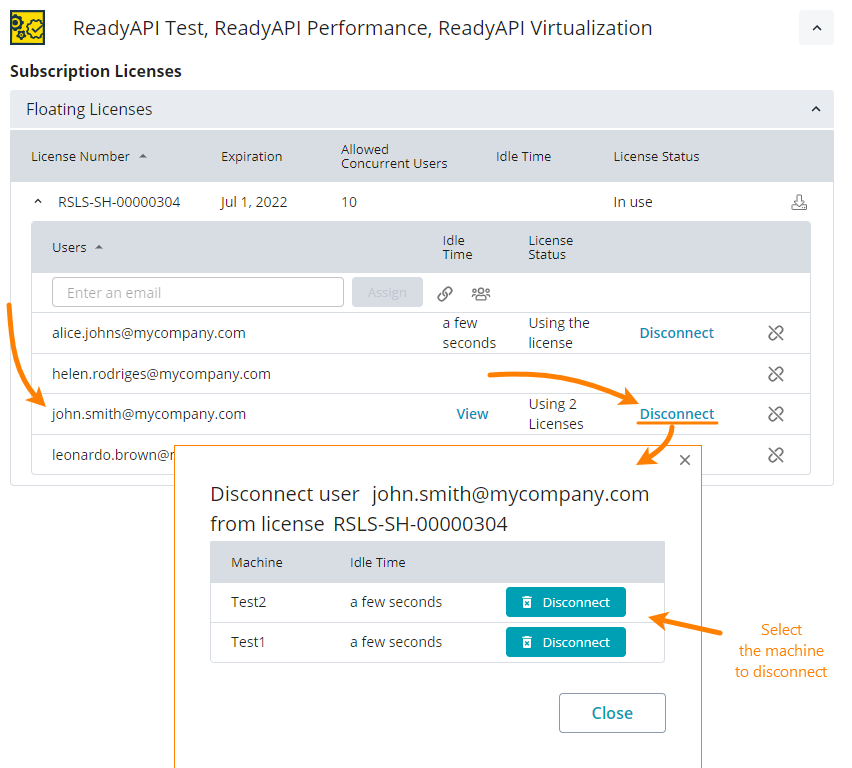Unassign john.smith@mycompany.com using the unlink icon
Viewport: 852px width, 768px height.
point(775,414)
